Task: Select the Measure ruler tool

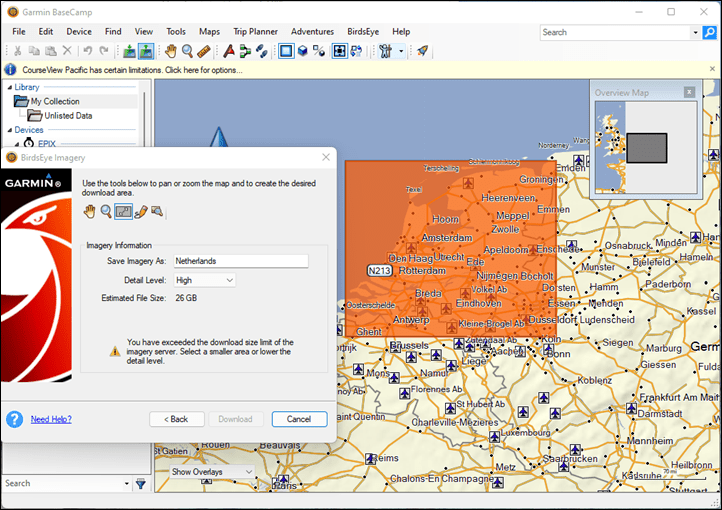Action: 204,51
